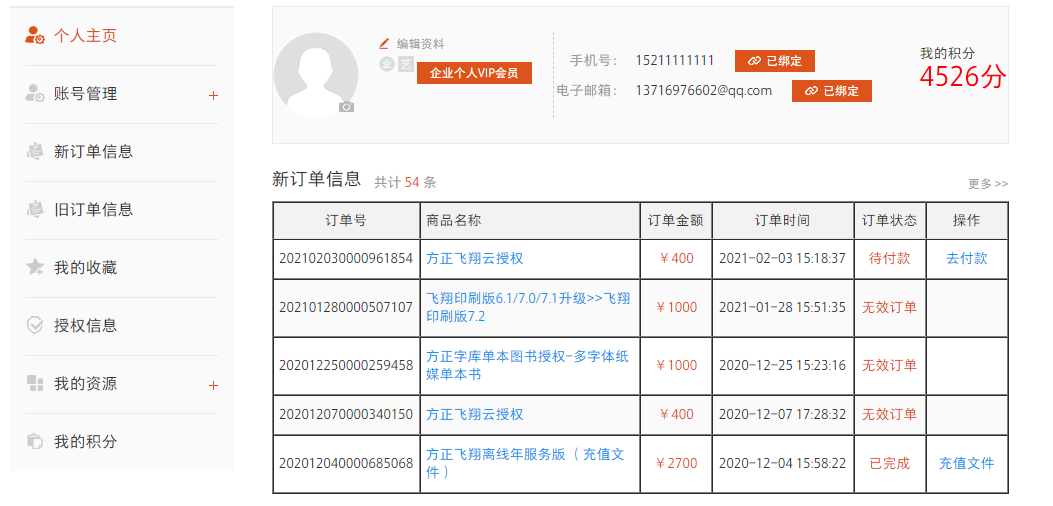Click the 订单状态 column header
Viewport: 1053px width, 506px height.
890,220
